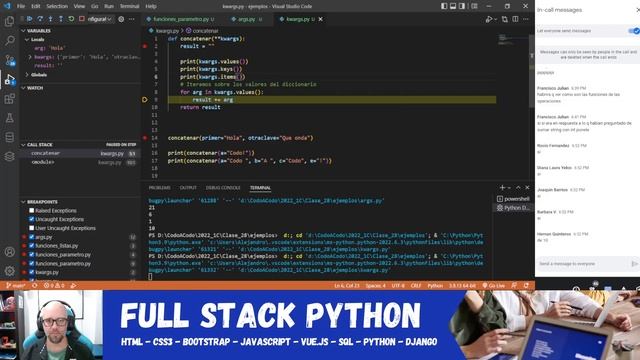Uncheck the args.py breakpoint checkbox
Viewport: 640px width, 360px height.
31,237
